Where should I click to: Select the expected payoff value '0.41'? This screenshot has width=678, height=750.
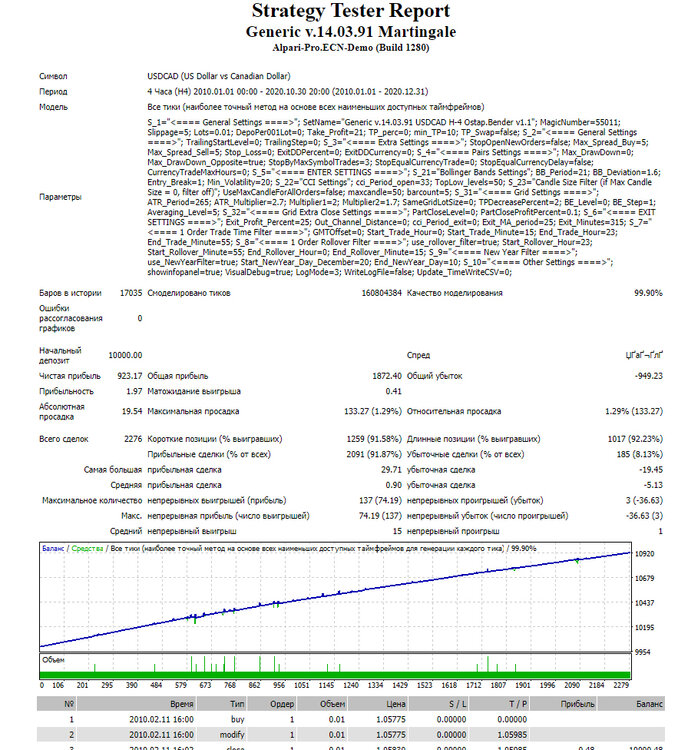pyautogui.click(x=393, y=391)
